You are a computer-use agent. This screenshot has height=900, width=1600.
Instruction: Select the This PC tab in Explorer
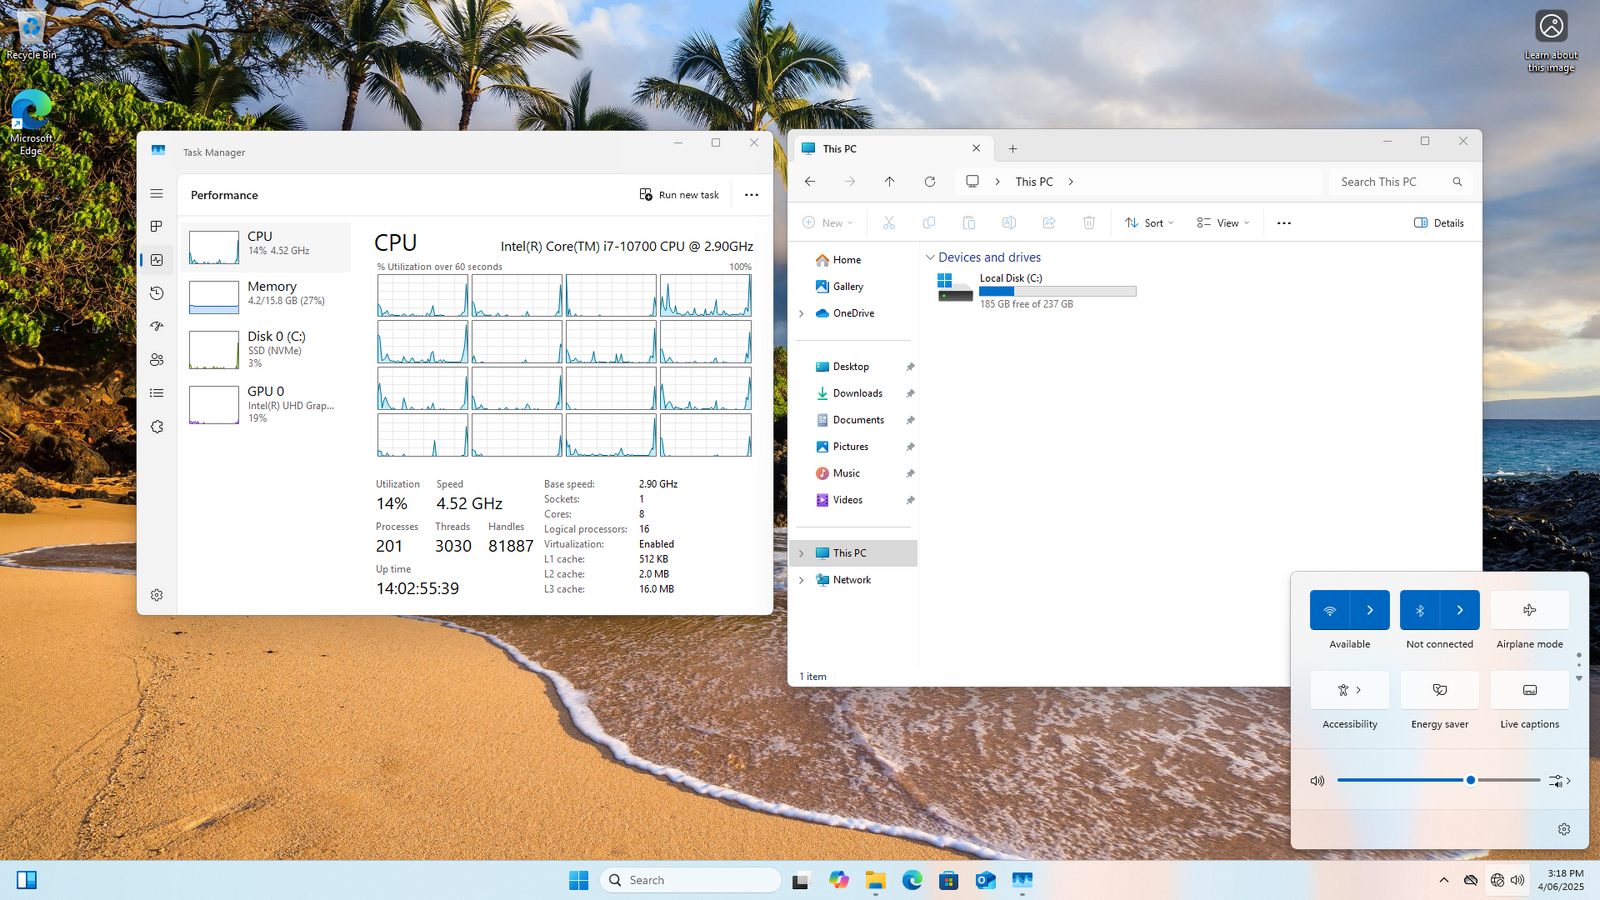pyautogui.click(x=893, y=148)
